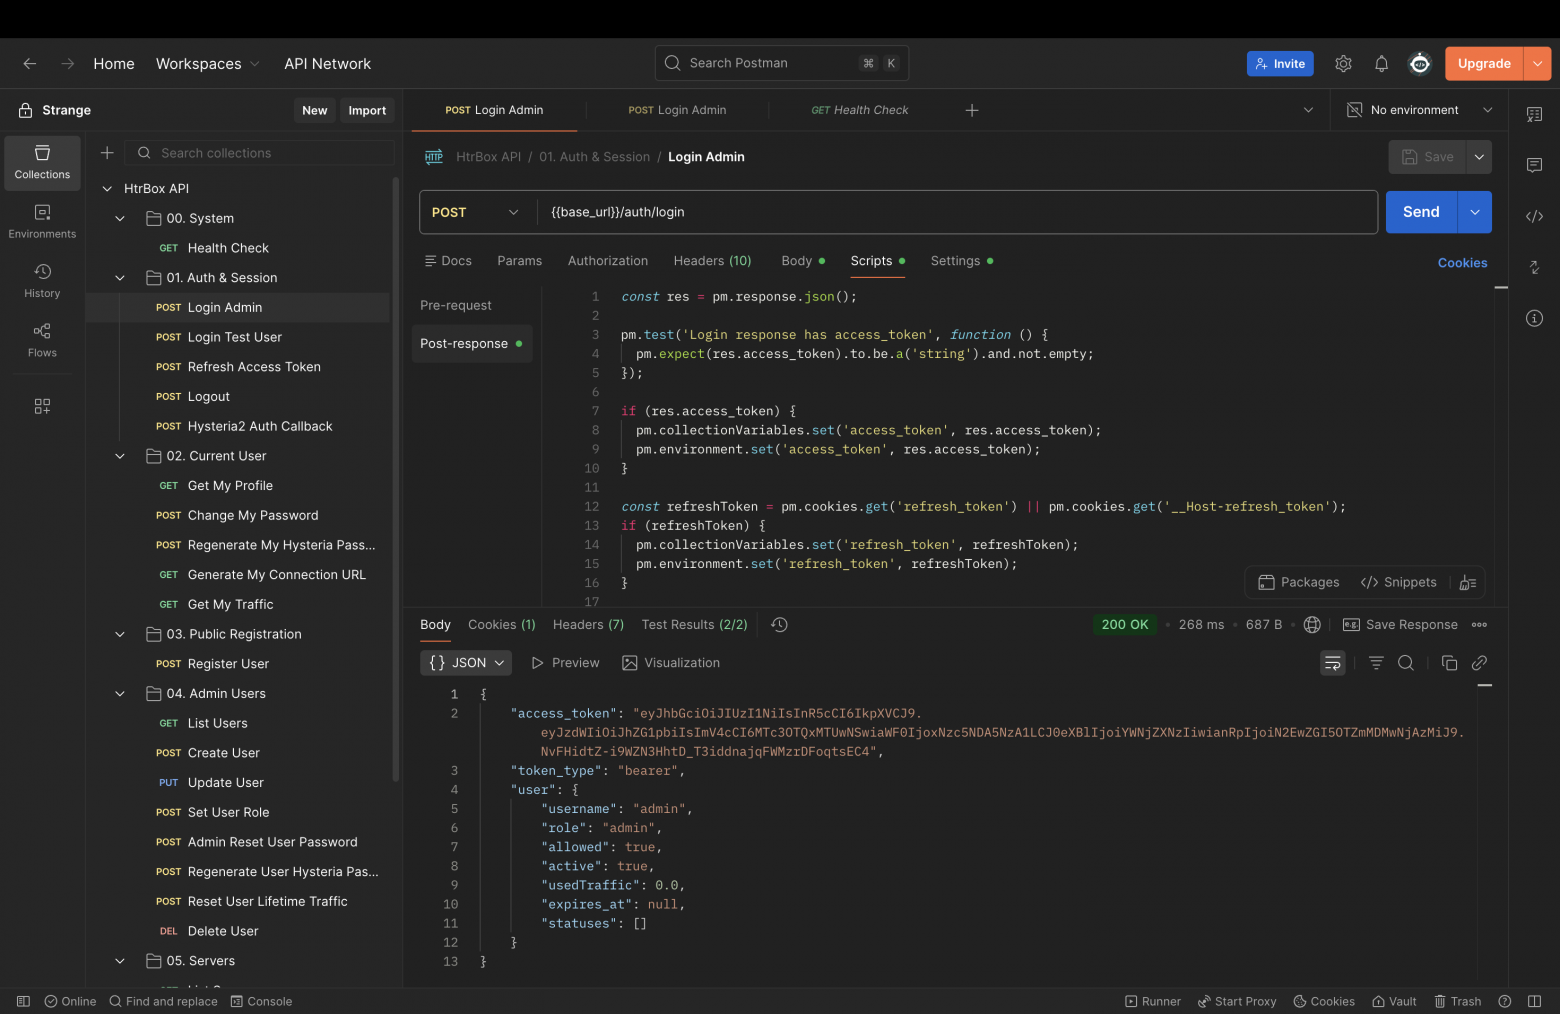The width and height of the screenshot is (1560, 1014).
Task: Click the response link icon
Action: point(1479,662)
